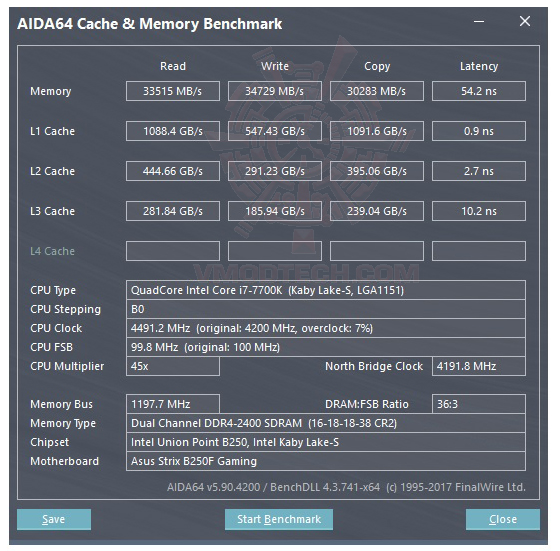
Task: Click Chipset Intel Union Point B250 field
Action: pyautogui.click(x=326, y=442)
